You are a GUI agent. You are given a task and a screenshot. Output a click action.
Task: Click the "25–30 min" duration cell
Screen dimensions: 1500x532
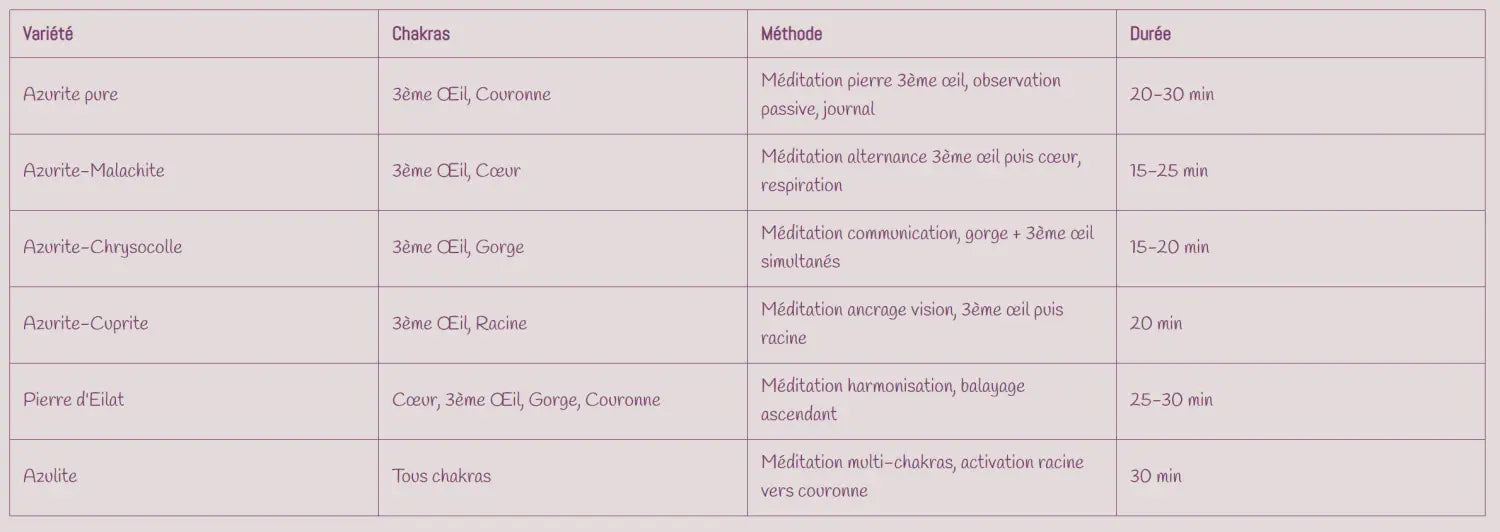point(1171,400)
